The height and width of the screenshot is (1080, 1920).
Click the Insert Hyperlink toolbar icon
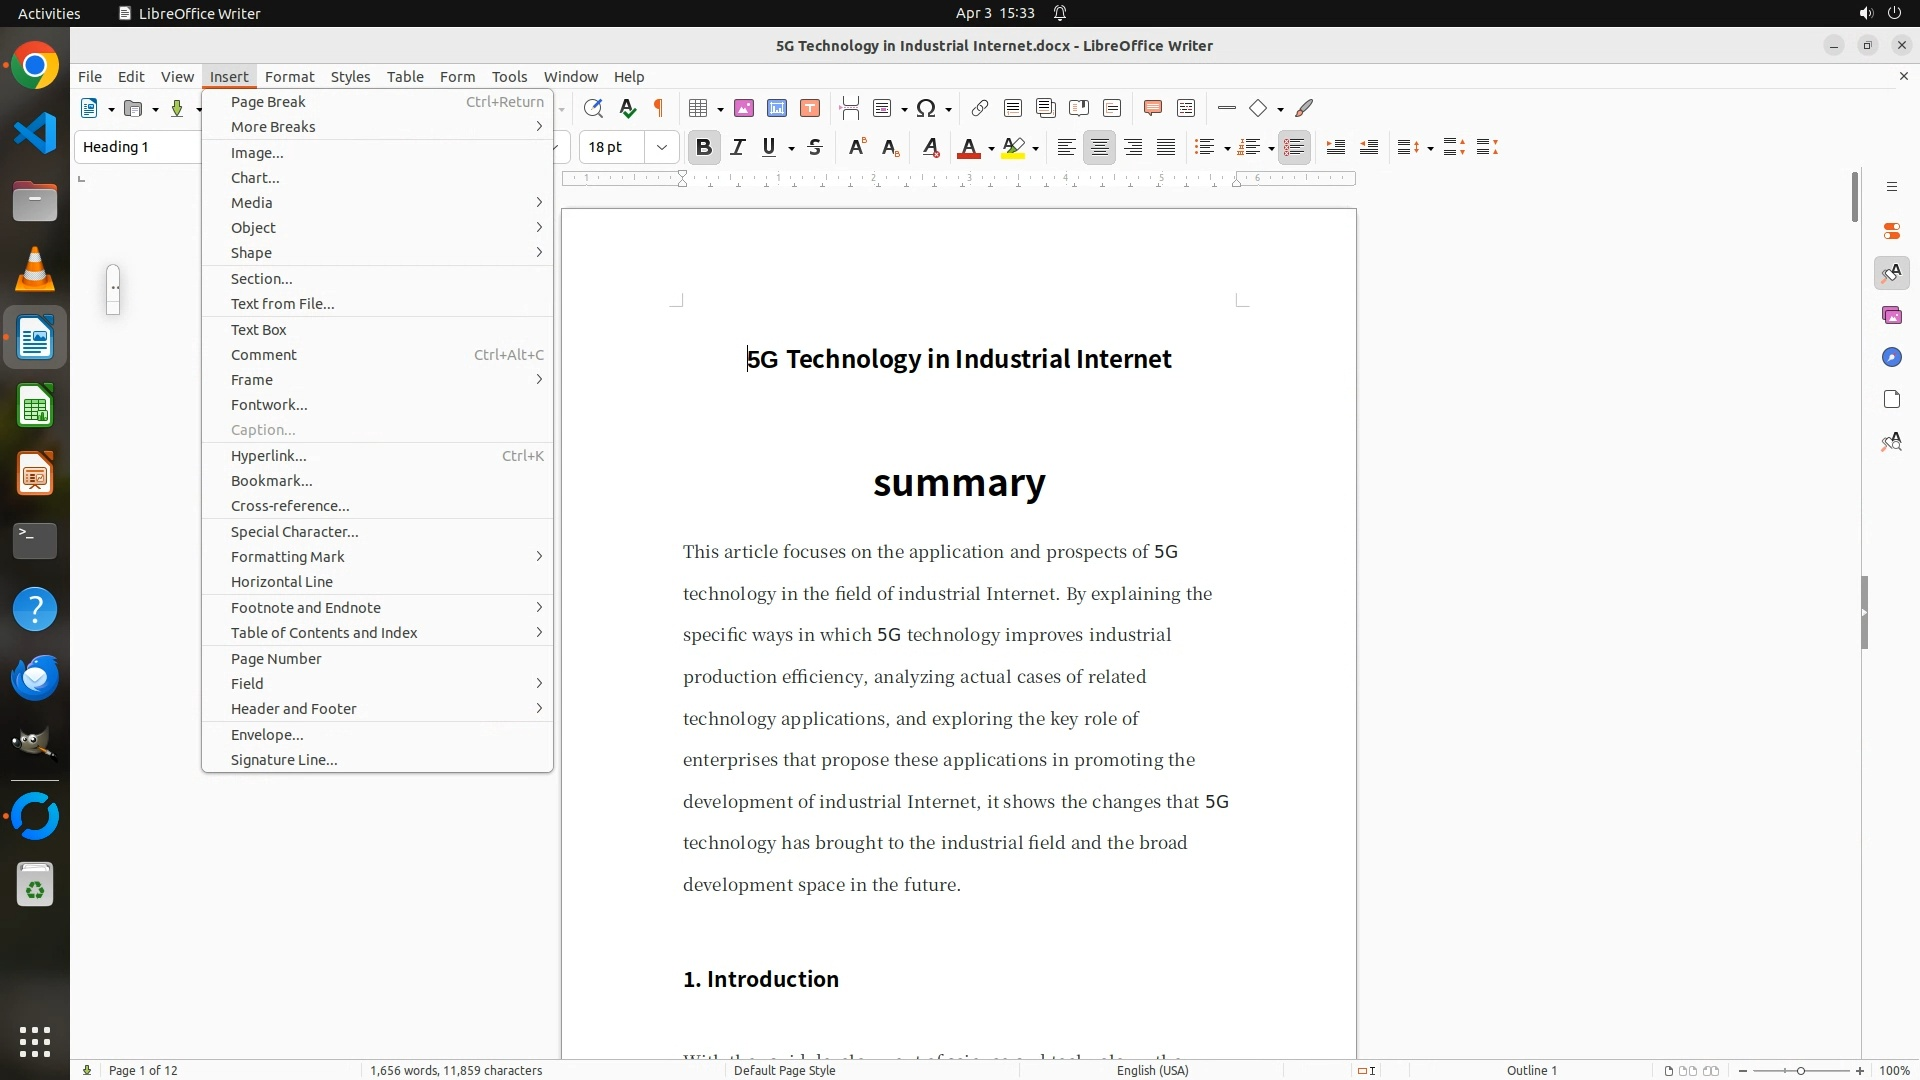coord(980,108)
